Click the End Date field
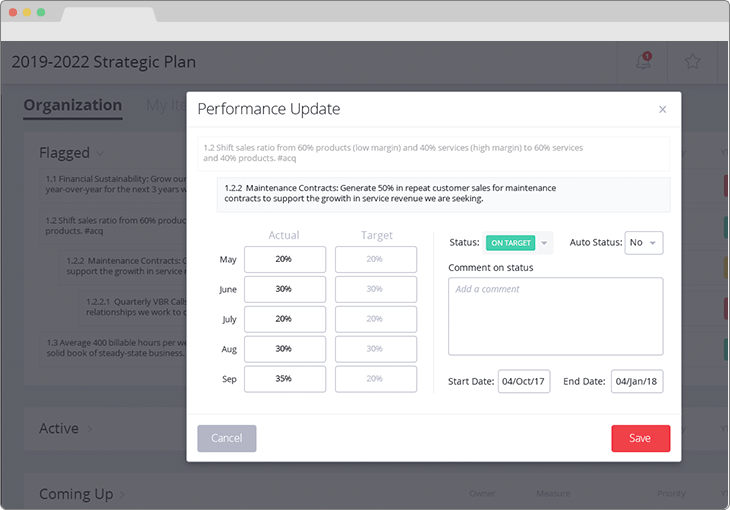 [636, 381]
